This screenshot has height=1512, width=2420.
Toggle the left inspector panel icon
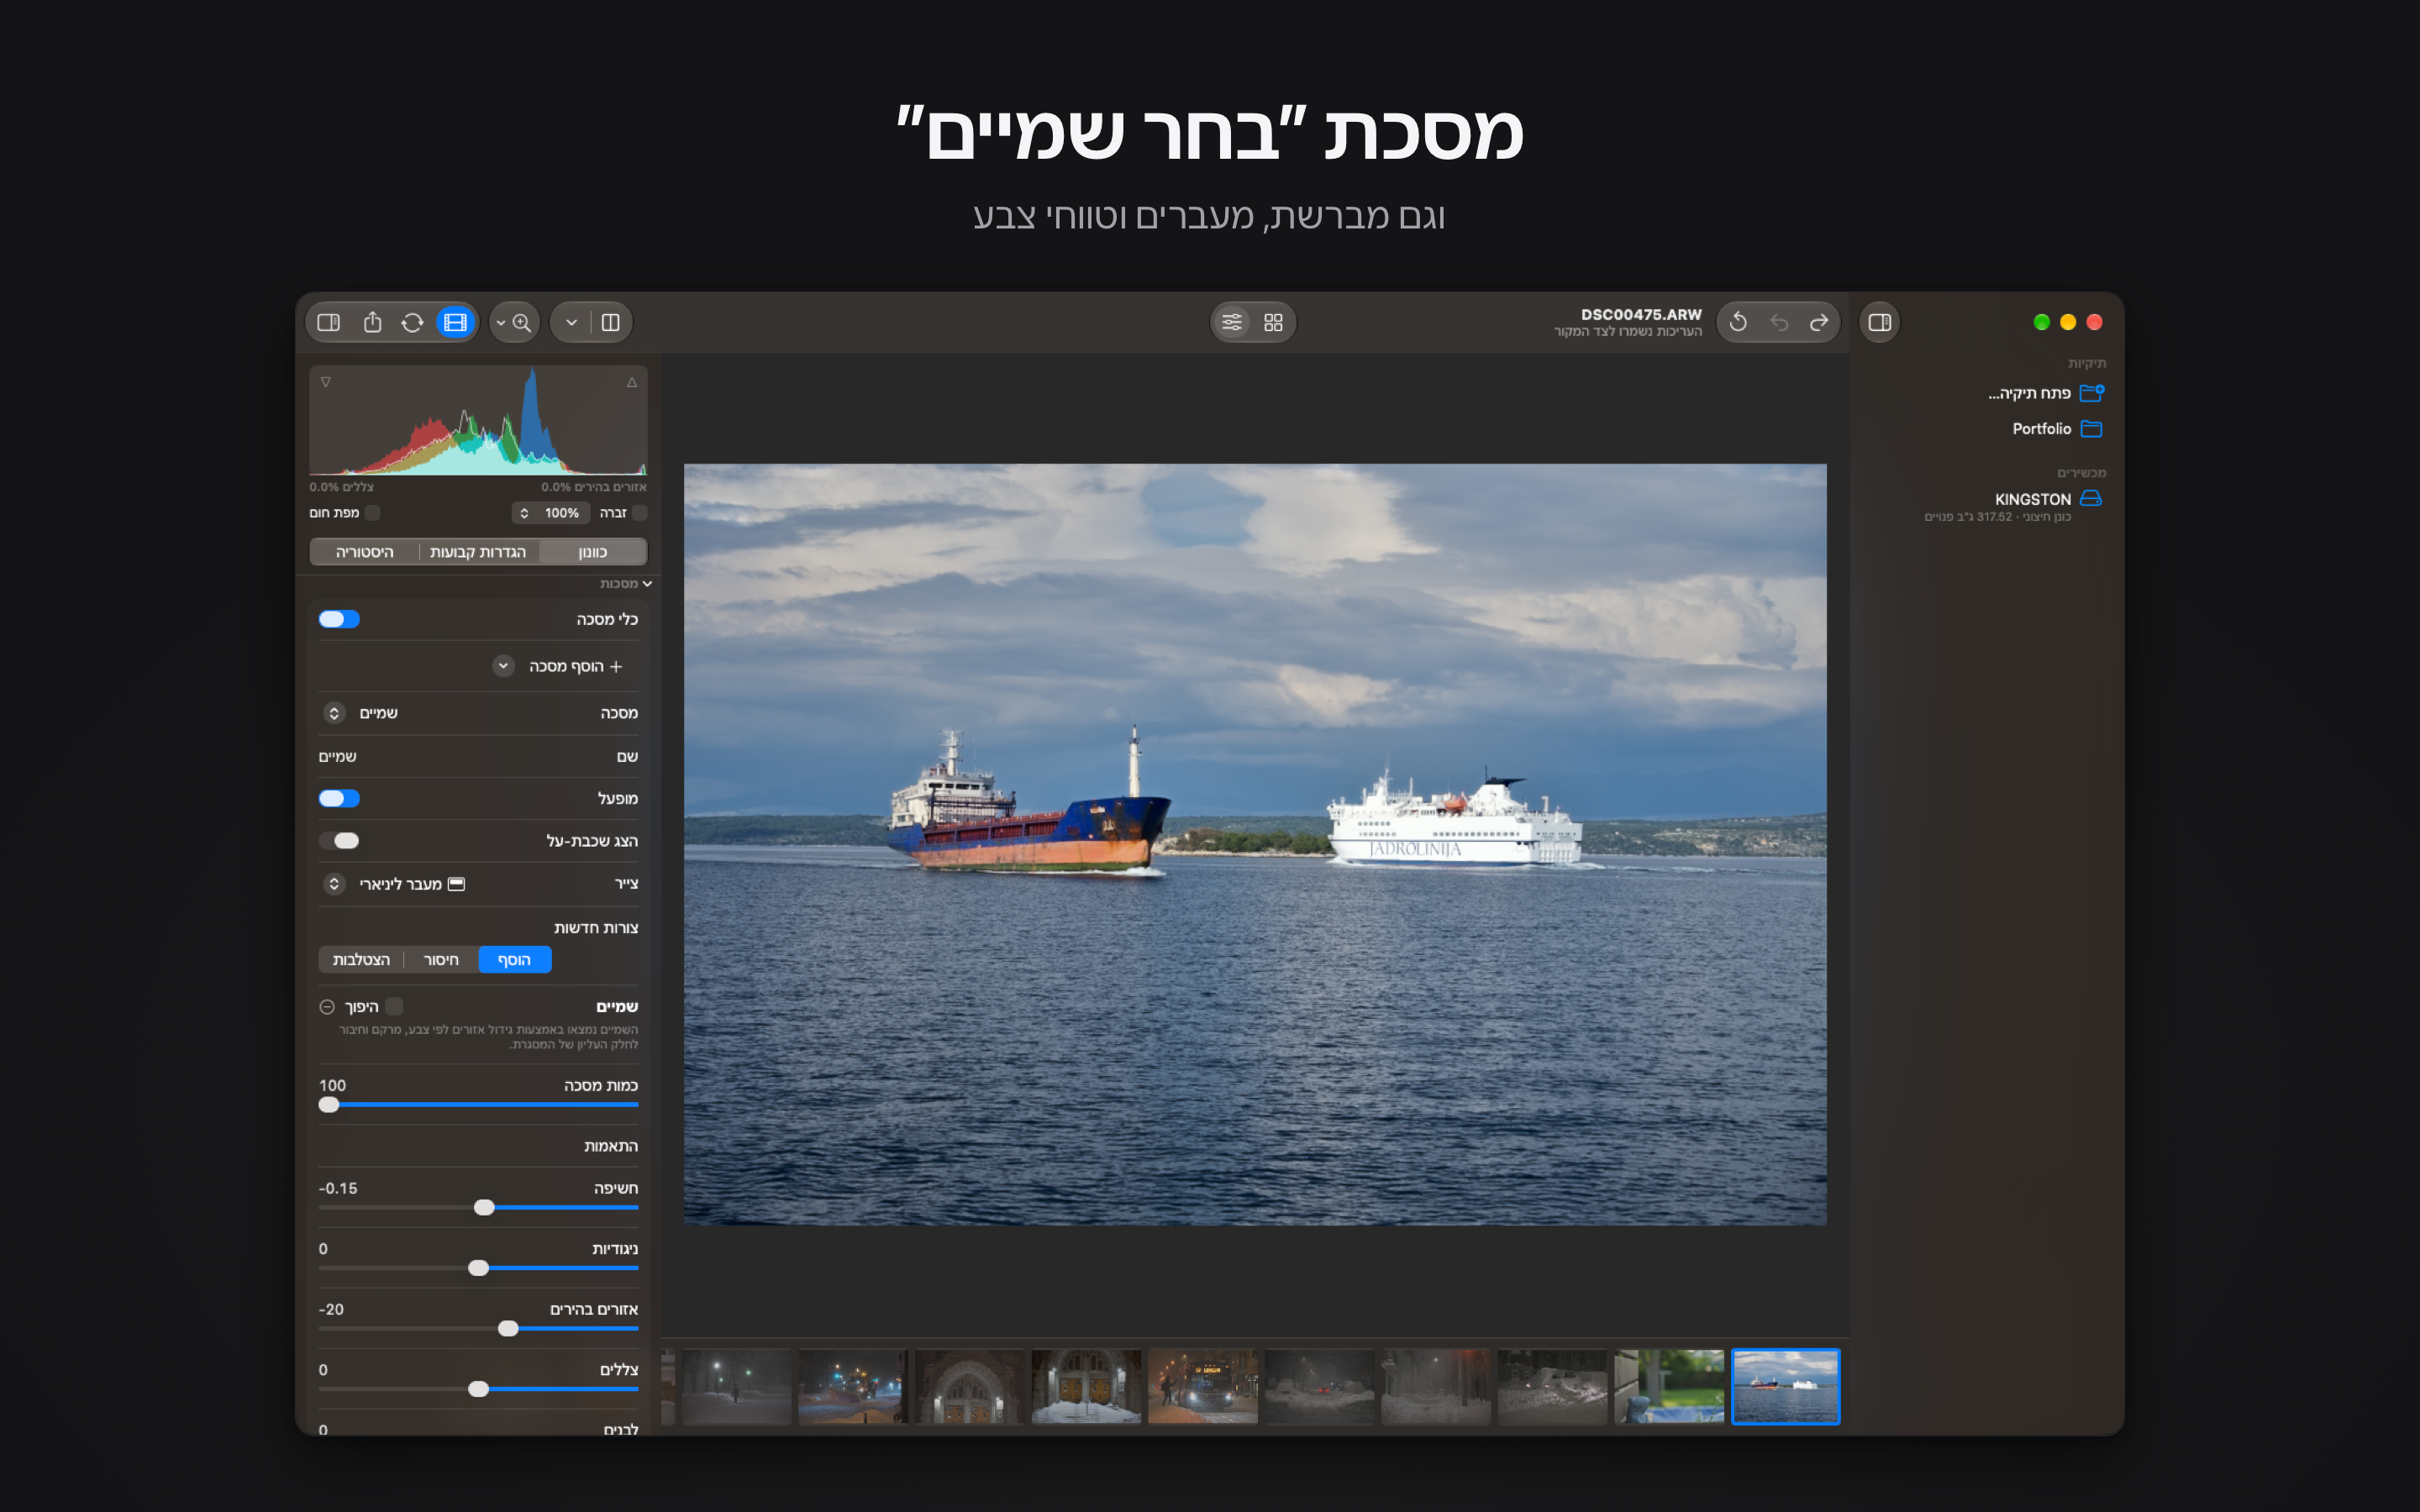328,322
